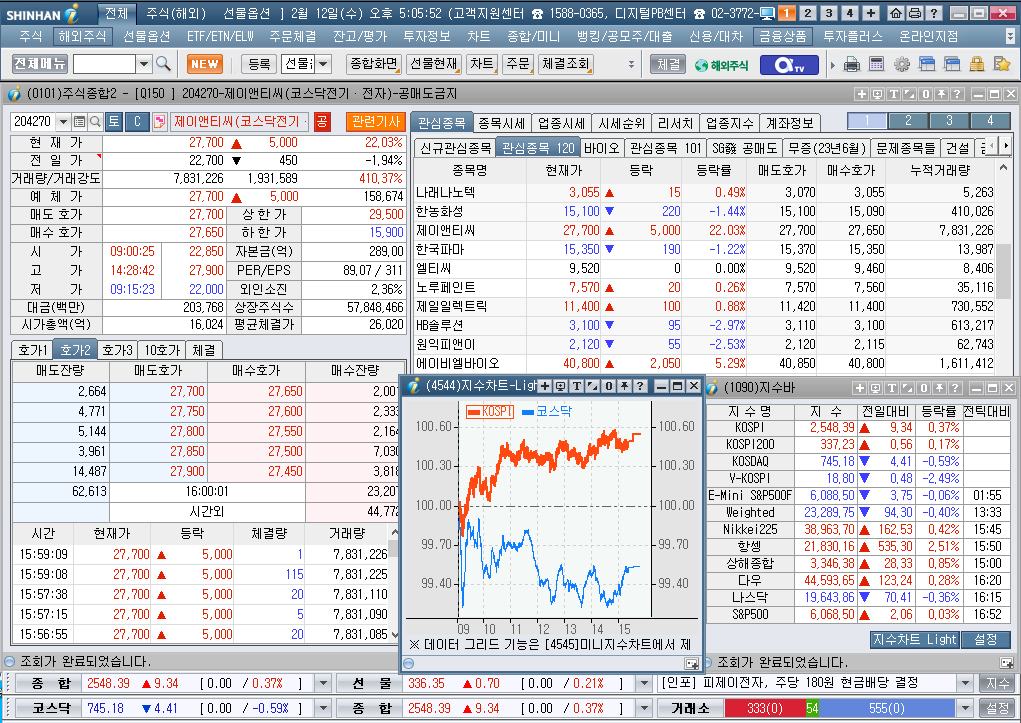Screen dimensions: 1021x723
Task: Click the 토 button next to stock code
Action: 114,121
